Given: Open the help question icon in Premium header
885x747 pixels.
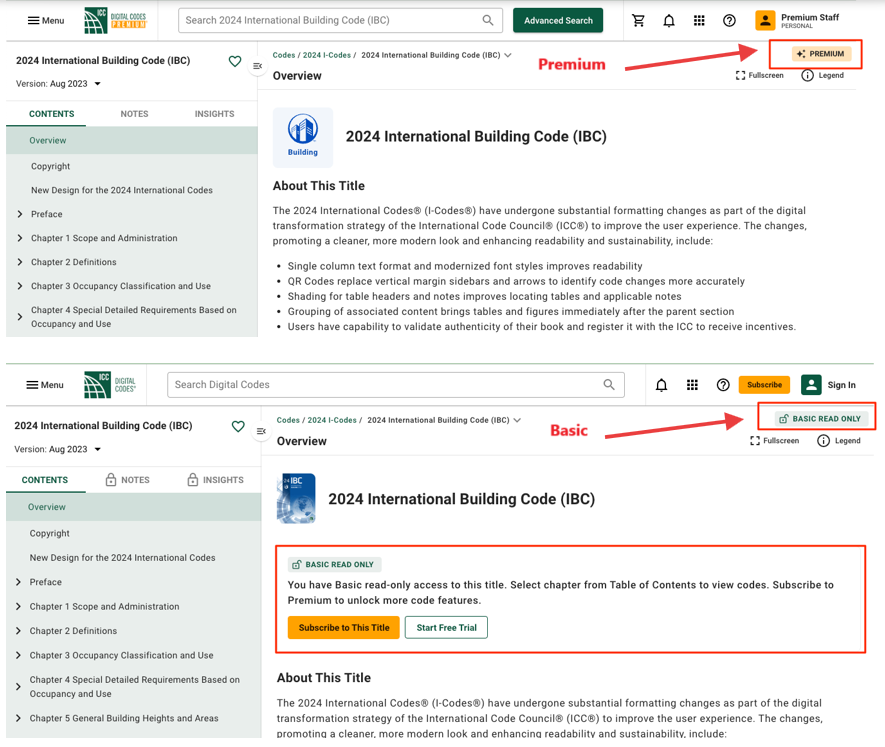Looking at the screenshot, I should (729, 21).
